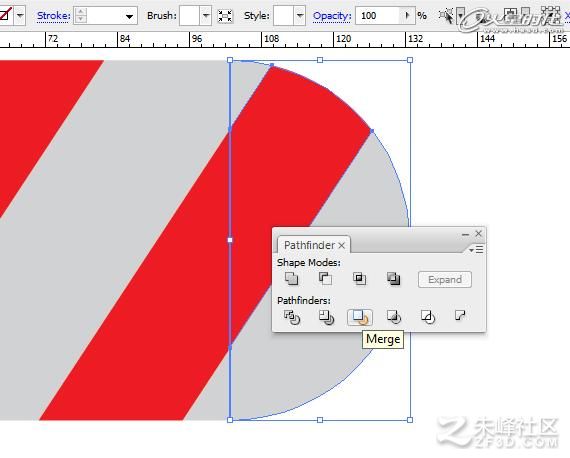Open the Opacity slider arrow
Viewport: 570px width, 458px height.
408,16
